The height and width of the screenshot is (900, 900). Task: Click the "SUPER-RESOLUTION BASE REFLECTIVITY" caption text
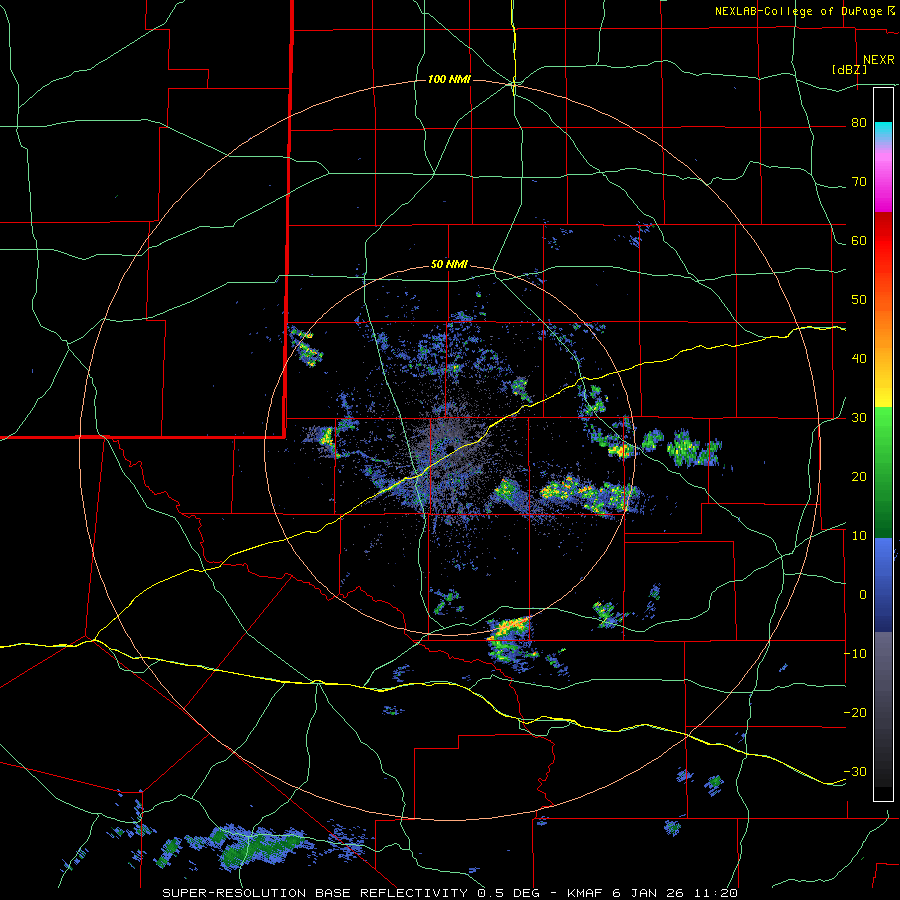(x=315, y=893)
